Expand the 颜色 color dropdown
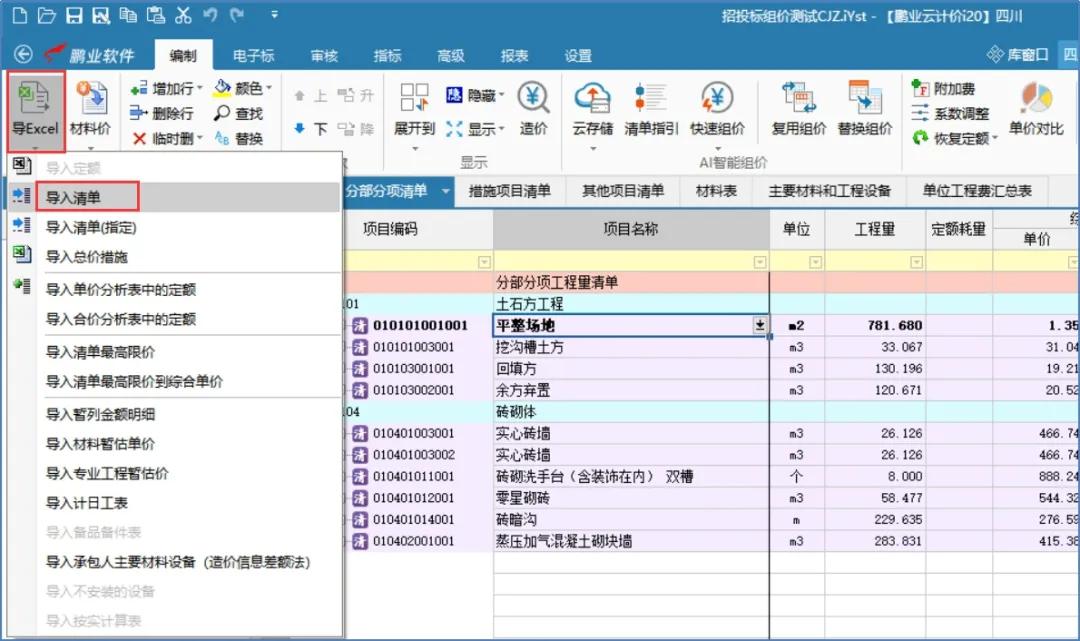The width and height of the screenshot is (1080, 641). click(x=269, y=89)
